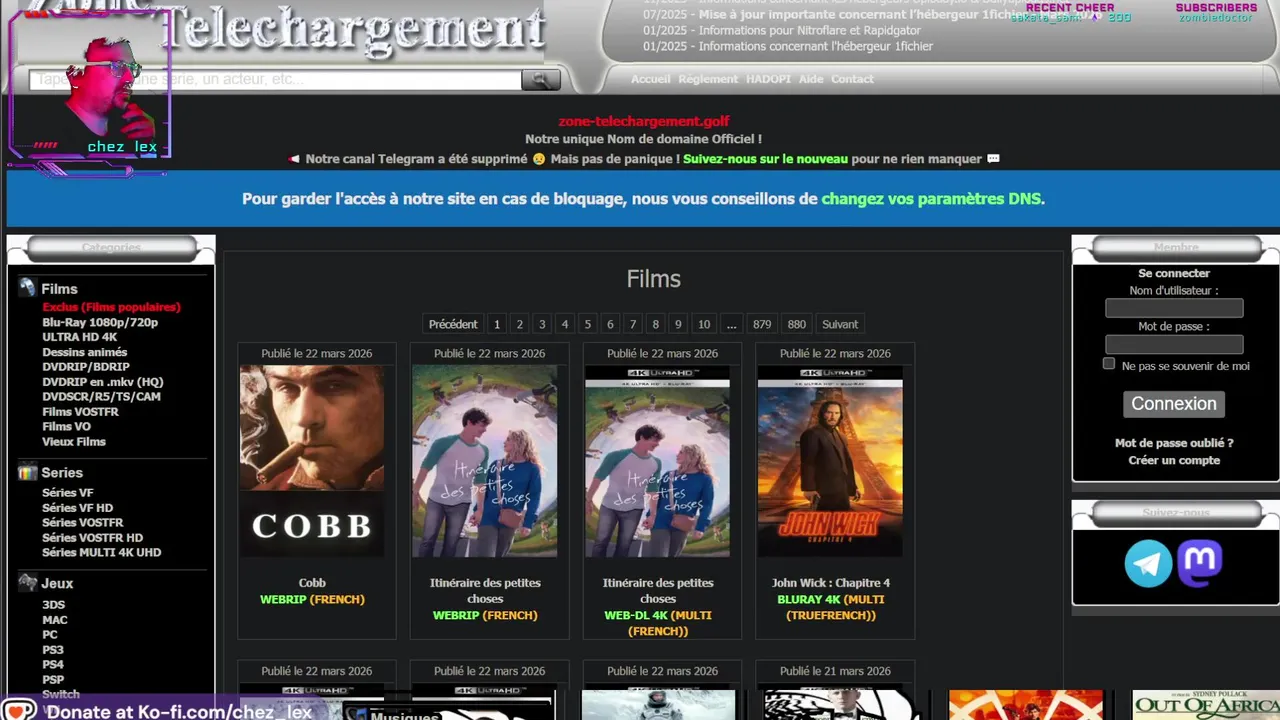
Task: Open 'changez vos paramètres DNS' link
Action: point(931,199)
